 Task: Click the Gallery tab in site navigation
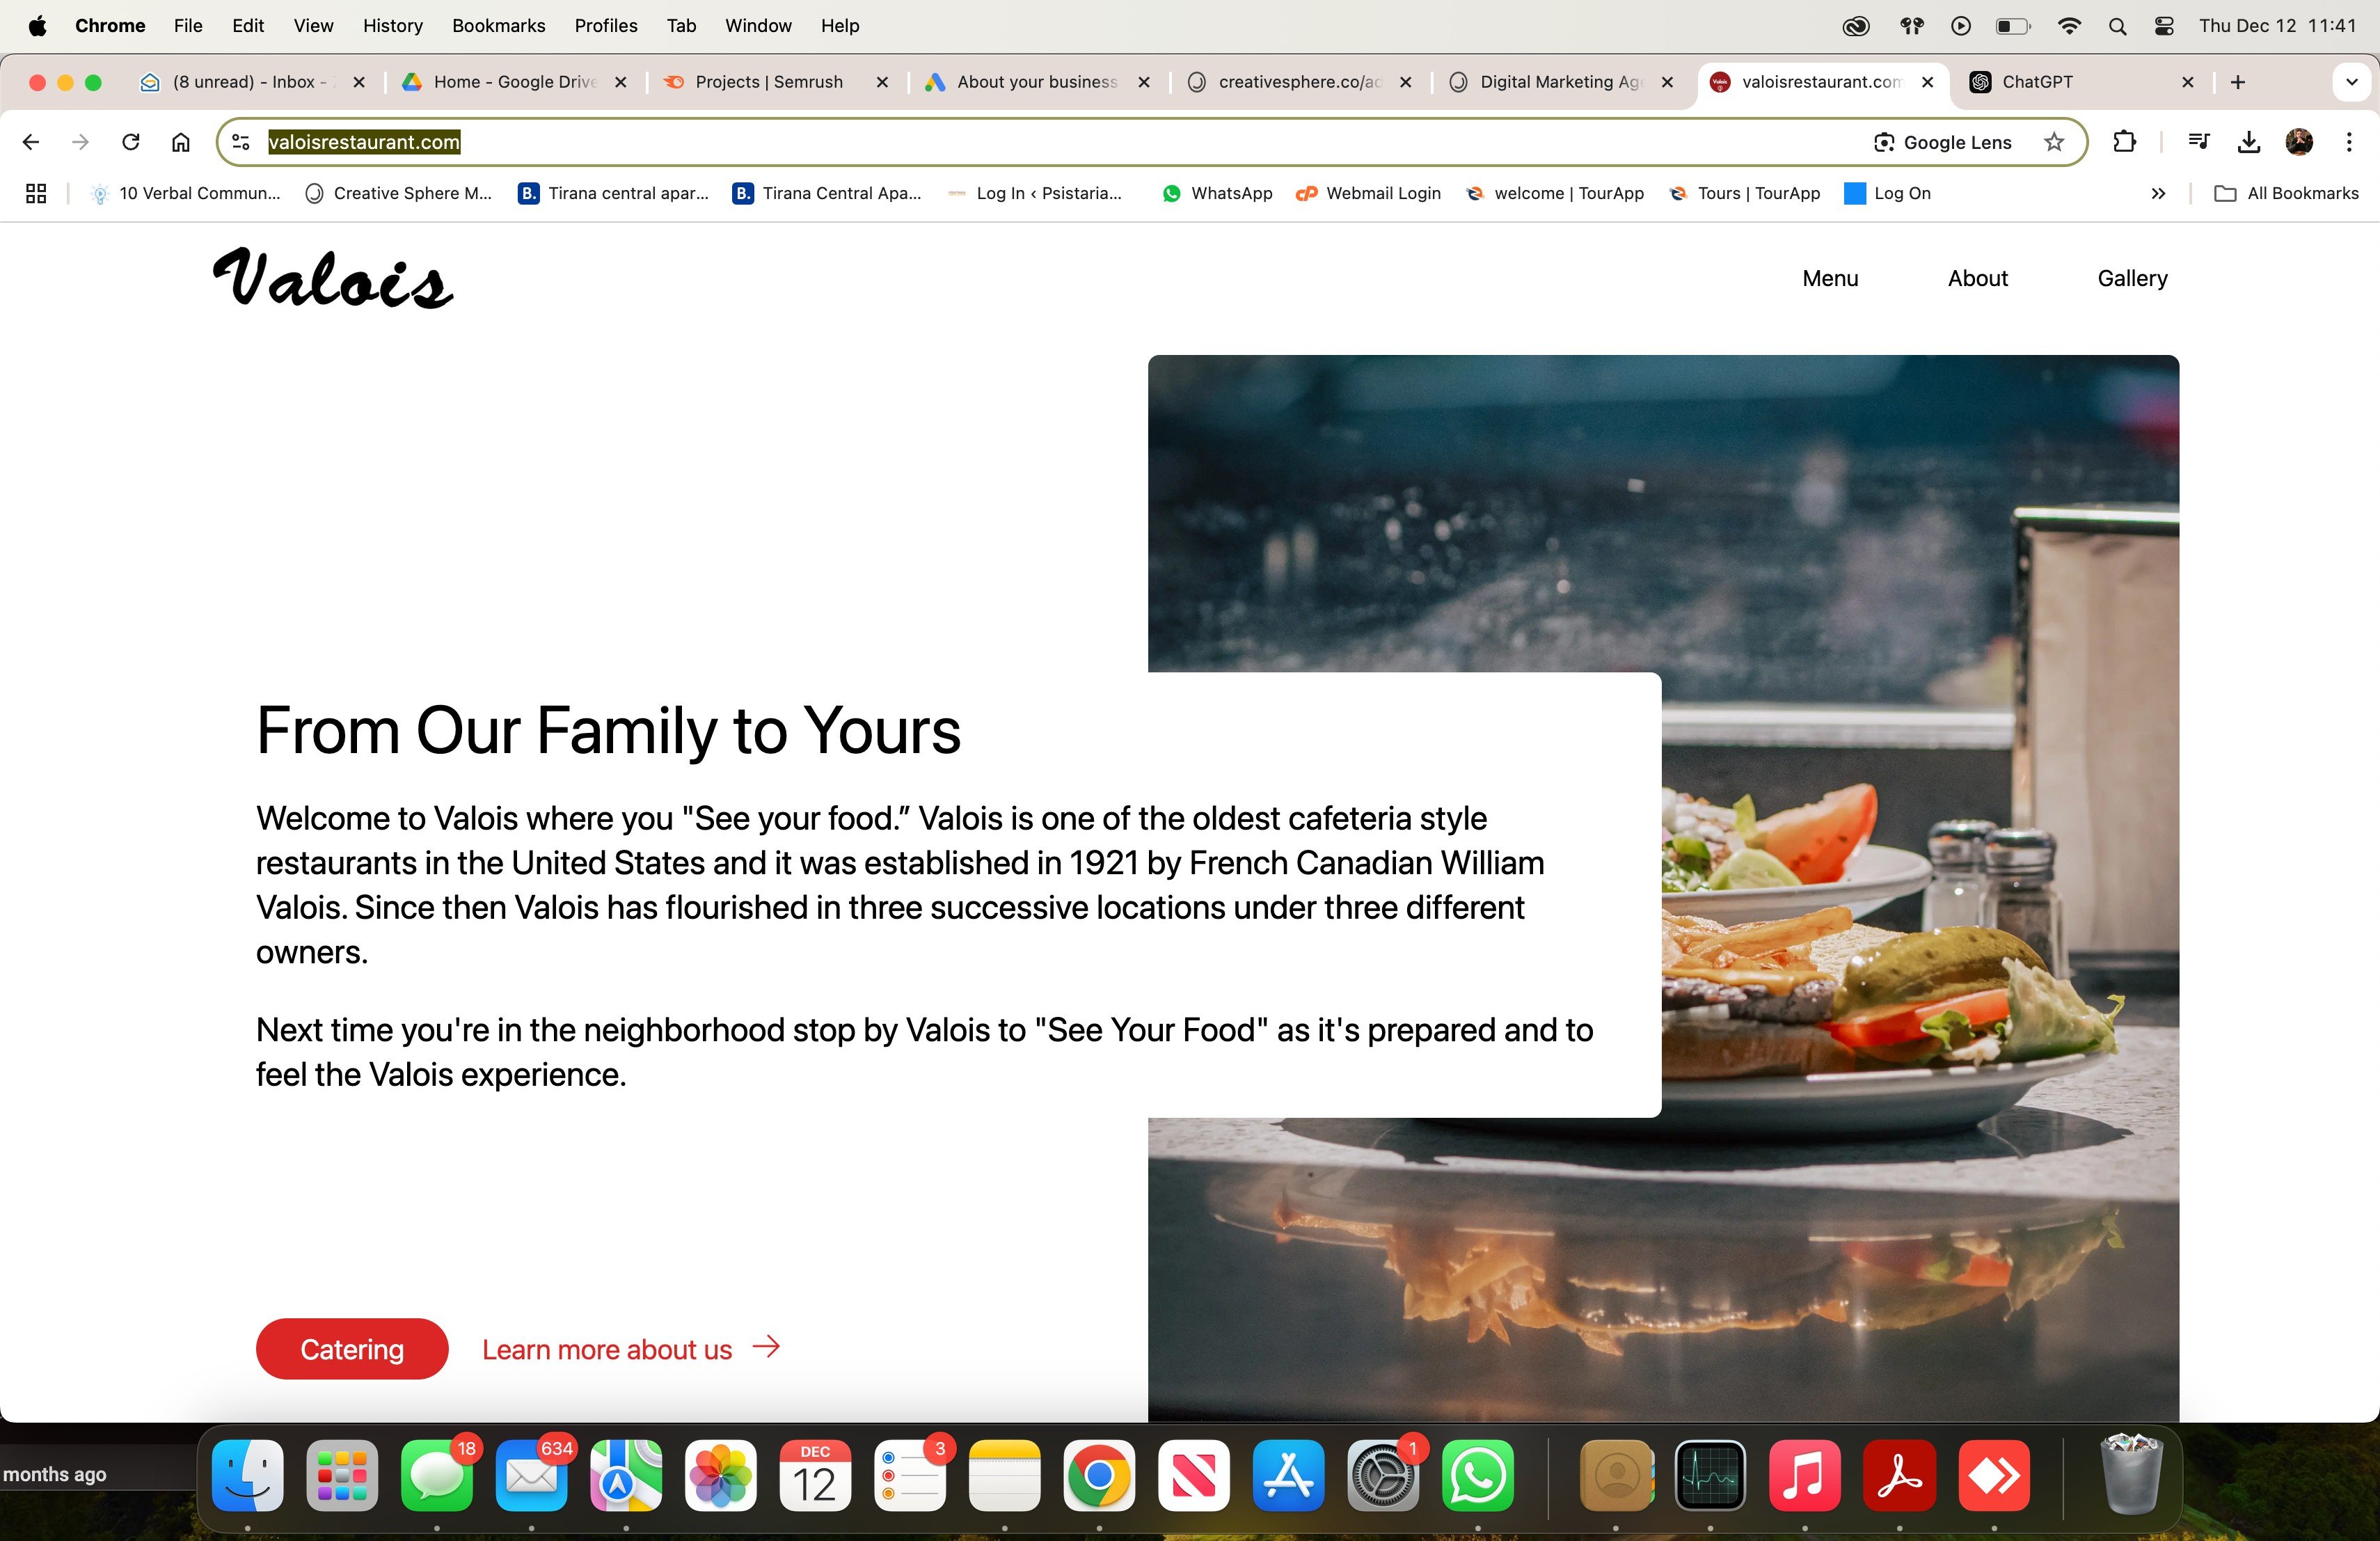(x=2132, y=278)
